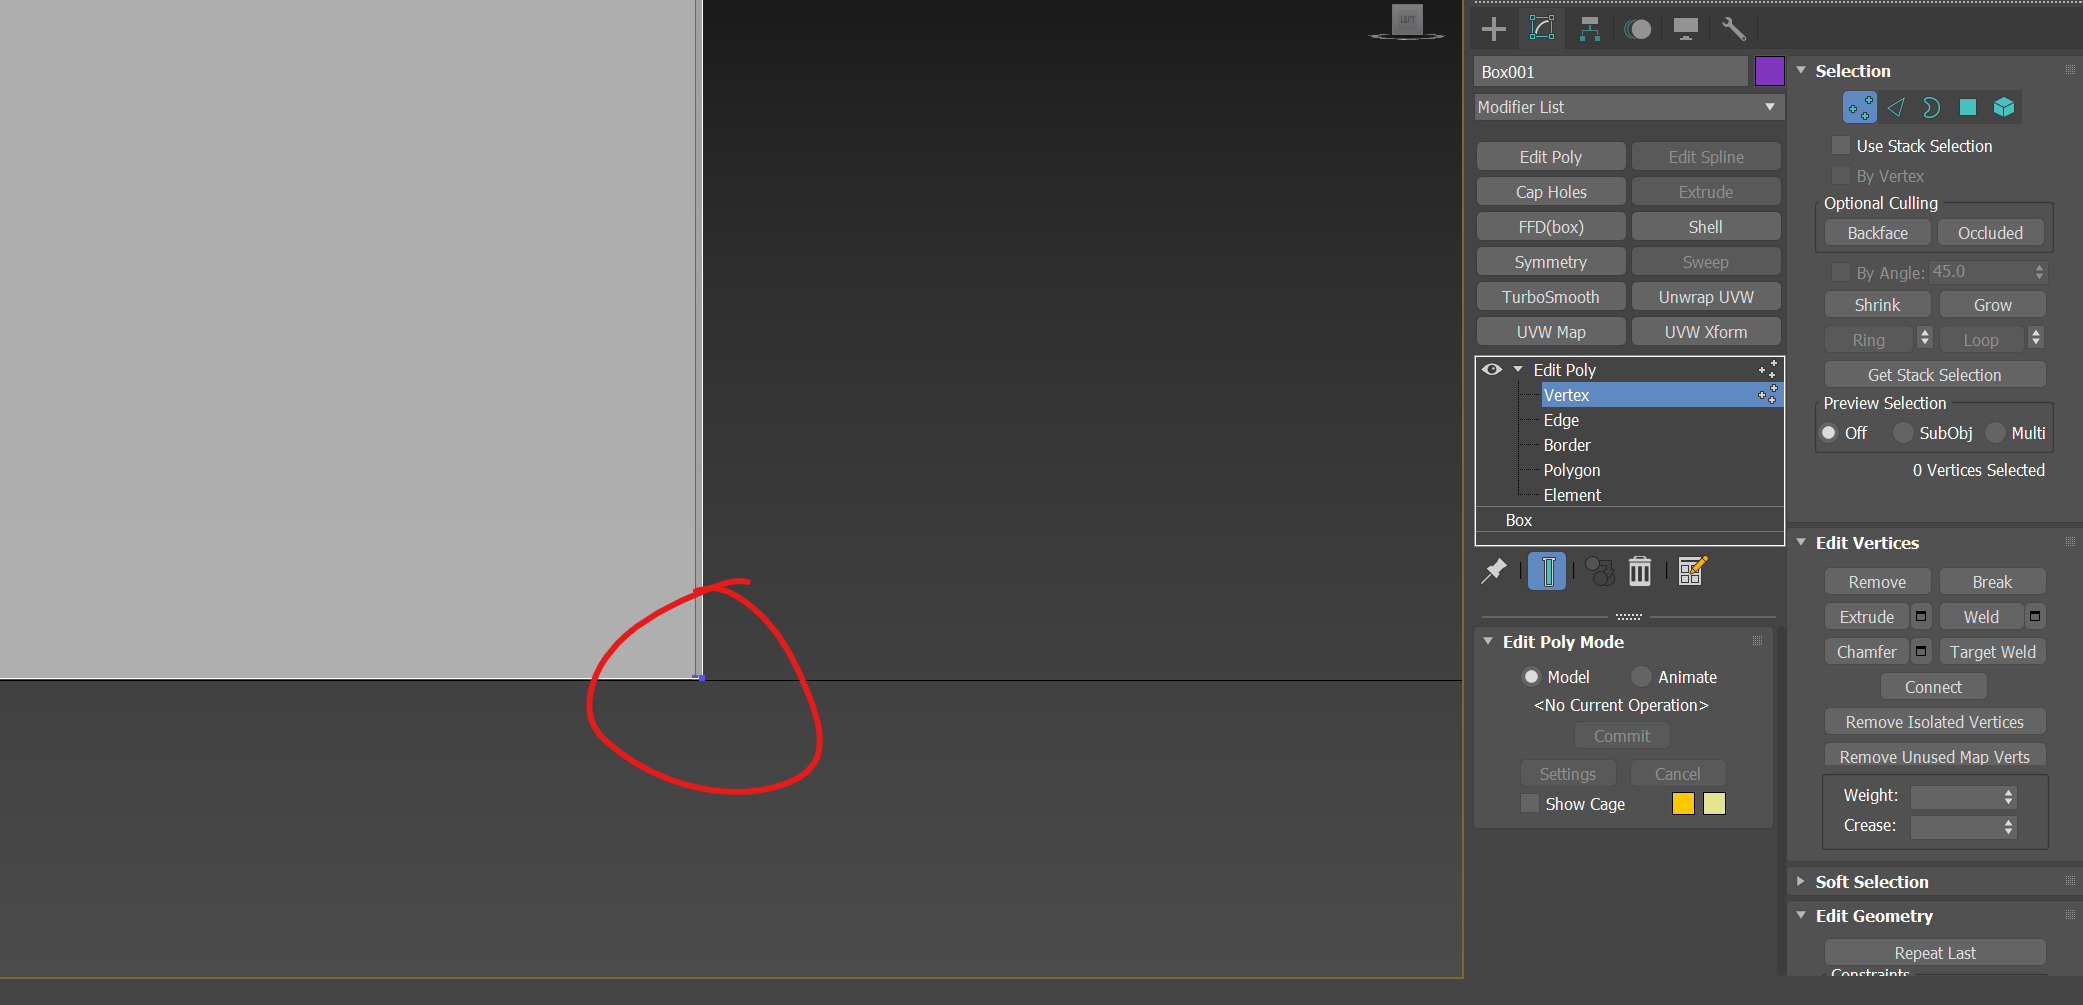The height and width of the screenshot is (1005, 2083).
Task: Edit the Box001 object name field
Action: [x=1611, y=72]
